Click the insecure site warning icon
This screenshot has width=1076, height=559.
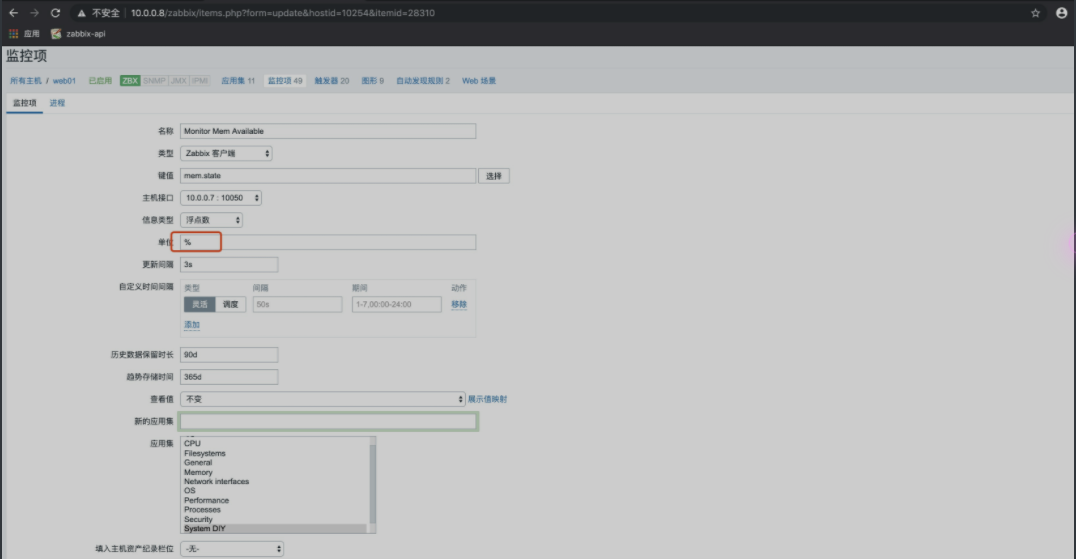click(x=81, y=13)
